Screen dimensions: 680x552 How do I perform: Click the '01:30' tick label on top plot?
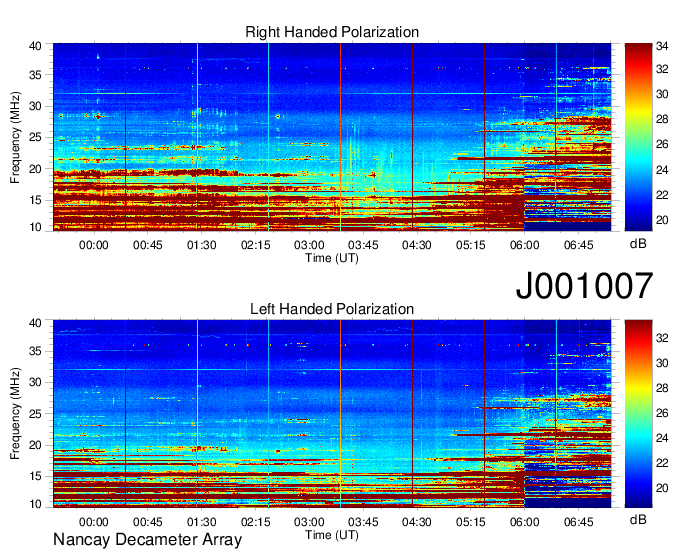pyautogui.click(x=202, y=245)
